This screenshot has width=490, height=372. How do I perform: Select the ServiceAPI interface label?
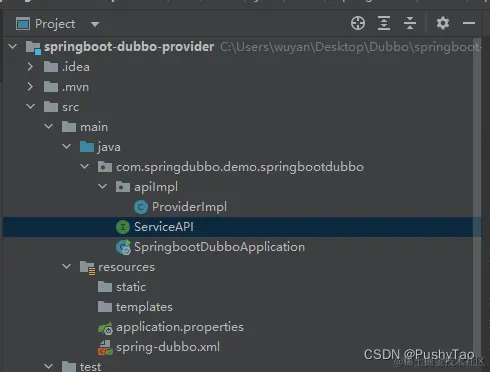[164, 227]
